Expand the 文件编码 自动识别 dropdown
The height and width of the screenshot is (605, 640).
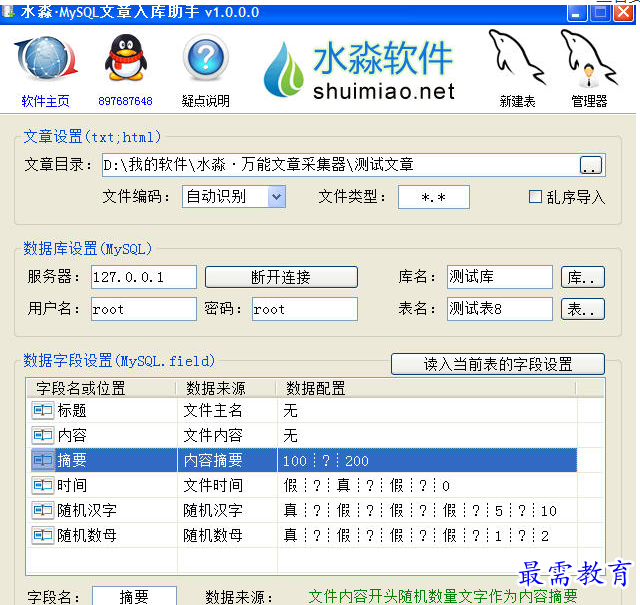click(276, 197)
